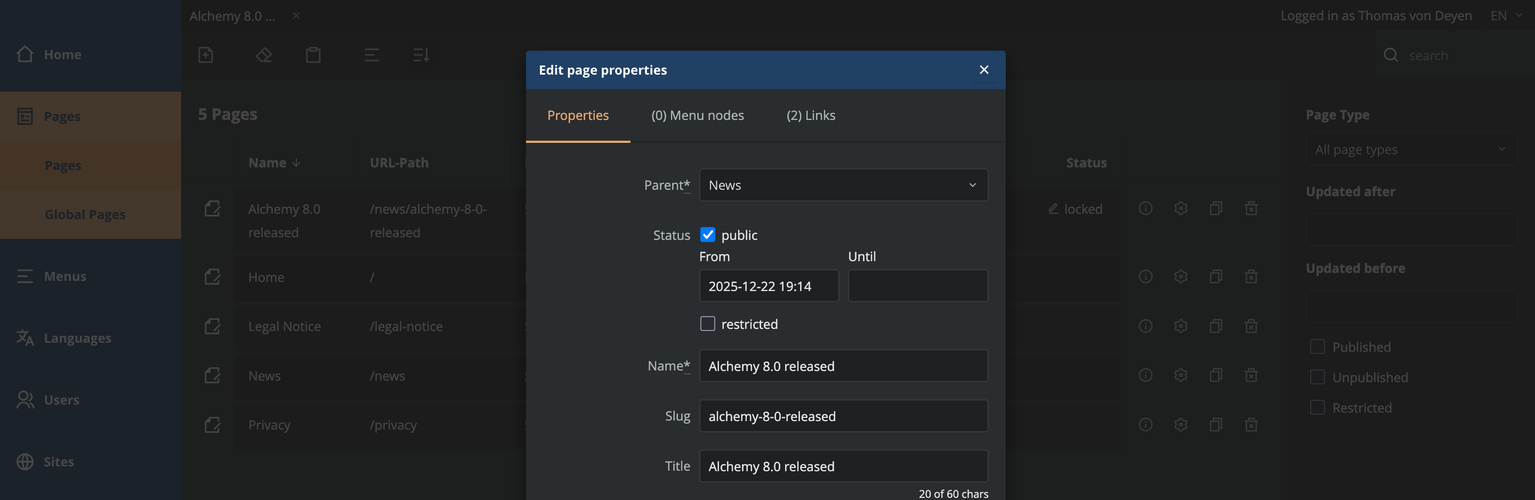The height and width of the screenshot is (500, 1535).
Task: Uncheck the public status checkbox
Action: point(708,235)
